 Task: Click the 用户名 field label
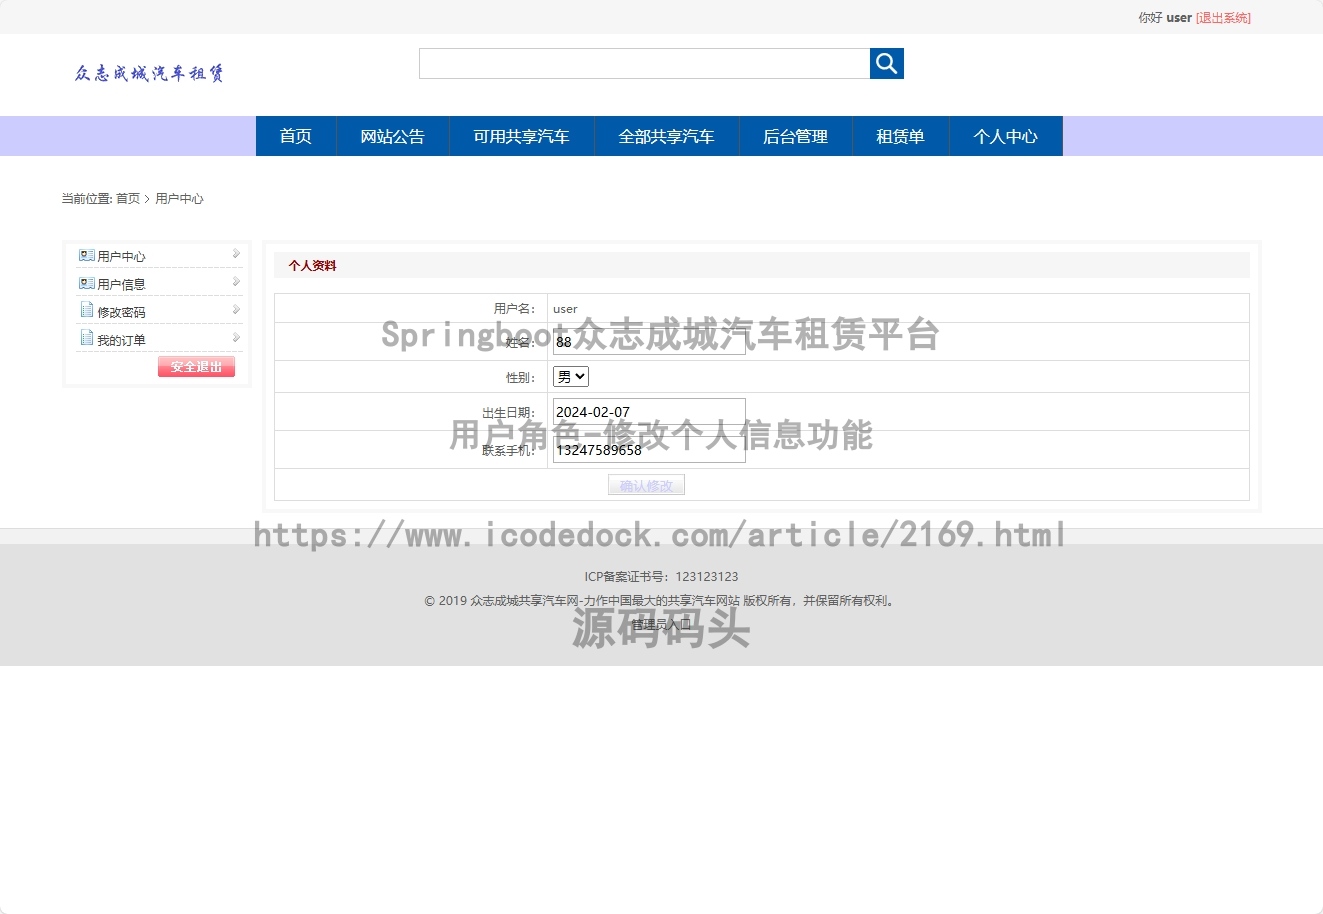(x=514, y=309)
